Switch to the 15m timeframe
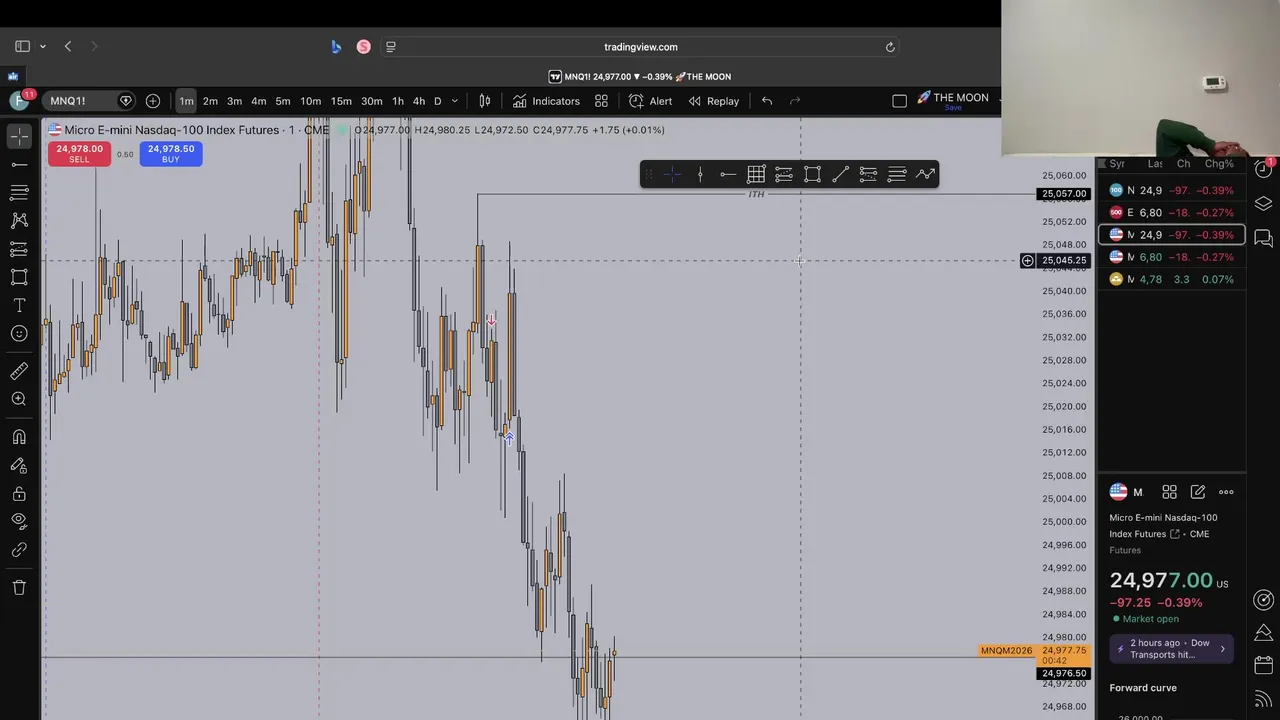1280x720 pixels. click(341, 101)
